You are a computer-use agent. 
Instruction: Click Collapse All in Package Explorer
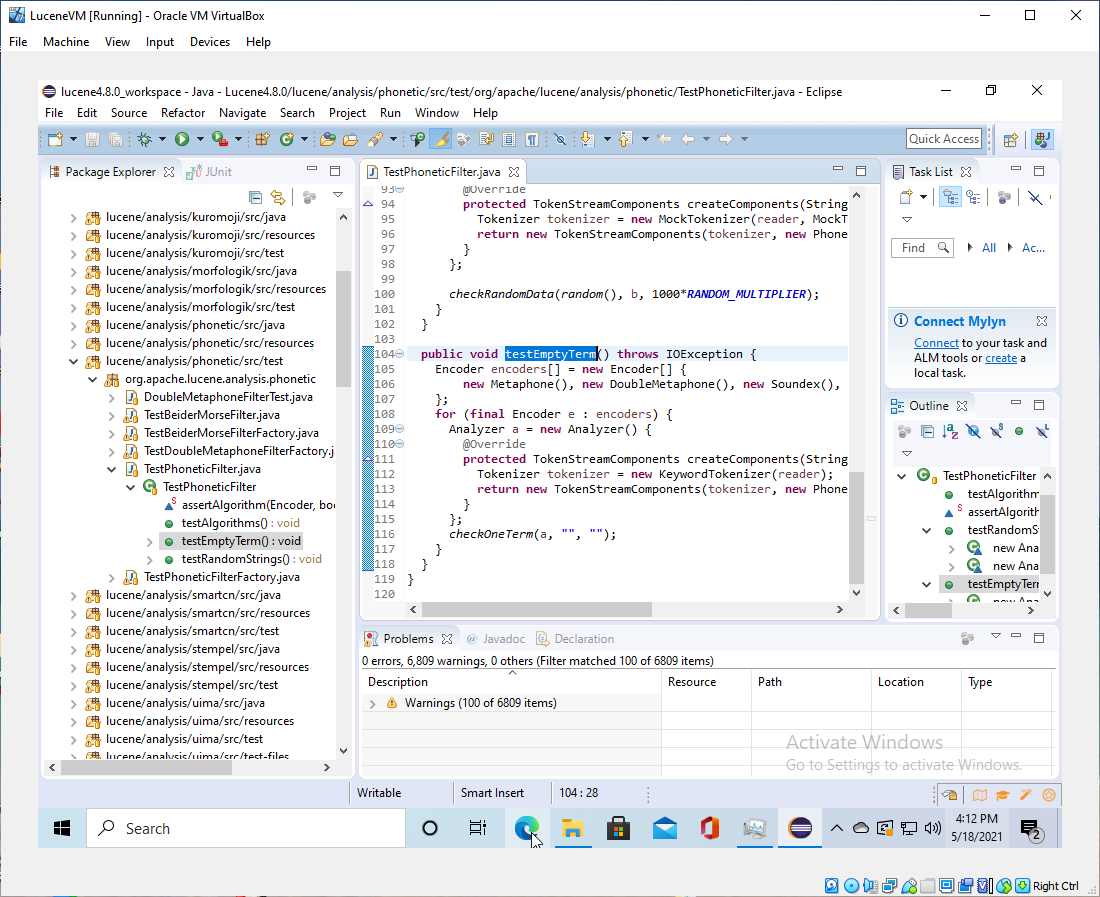tap(256, 197)
